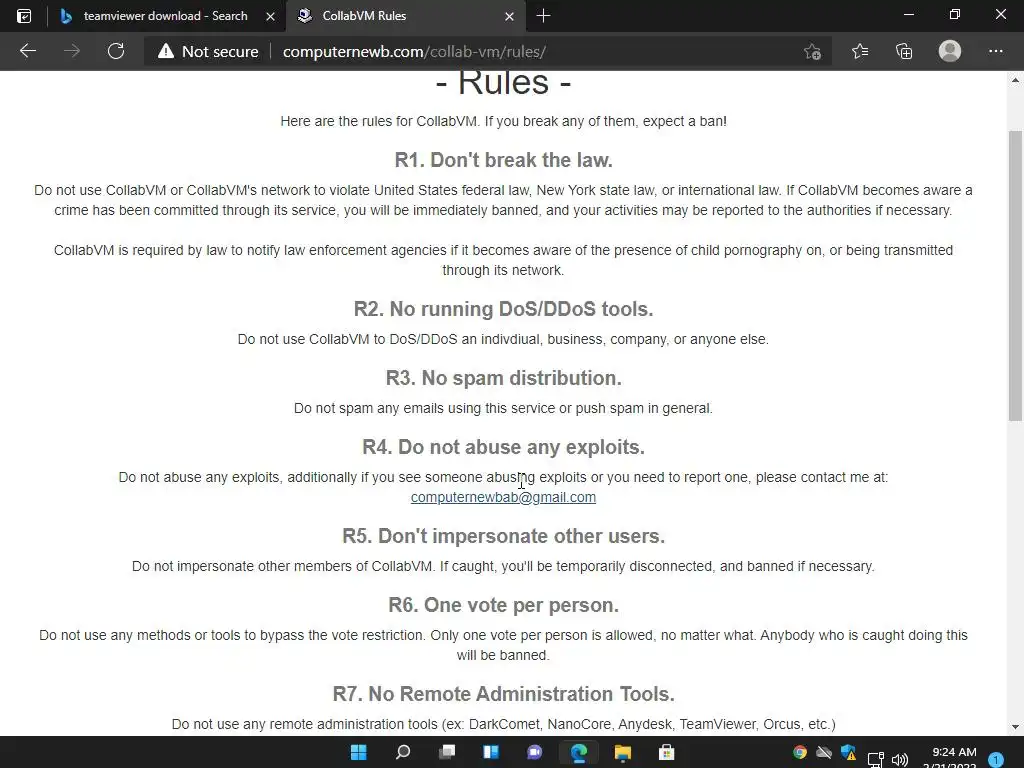Screen dimensions: 1024x768
Task: Click the R2. No running DoS/DDoS tools heading
Action: coord(503,309)
